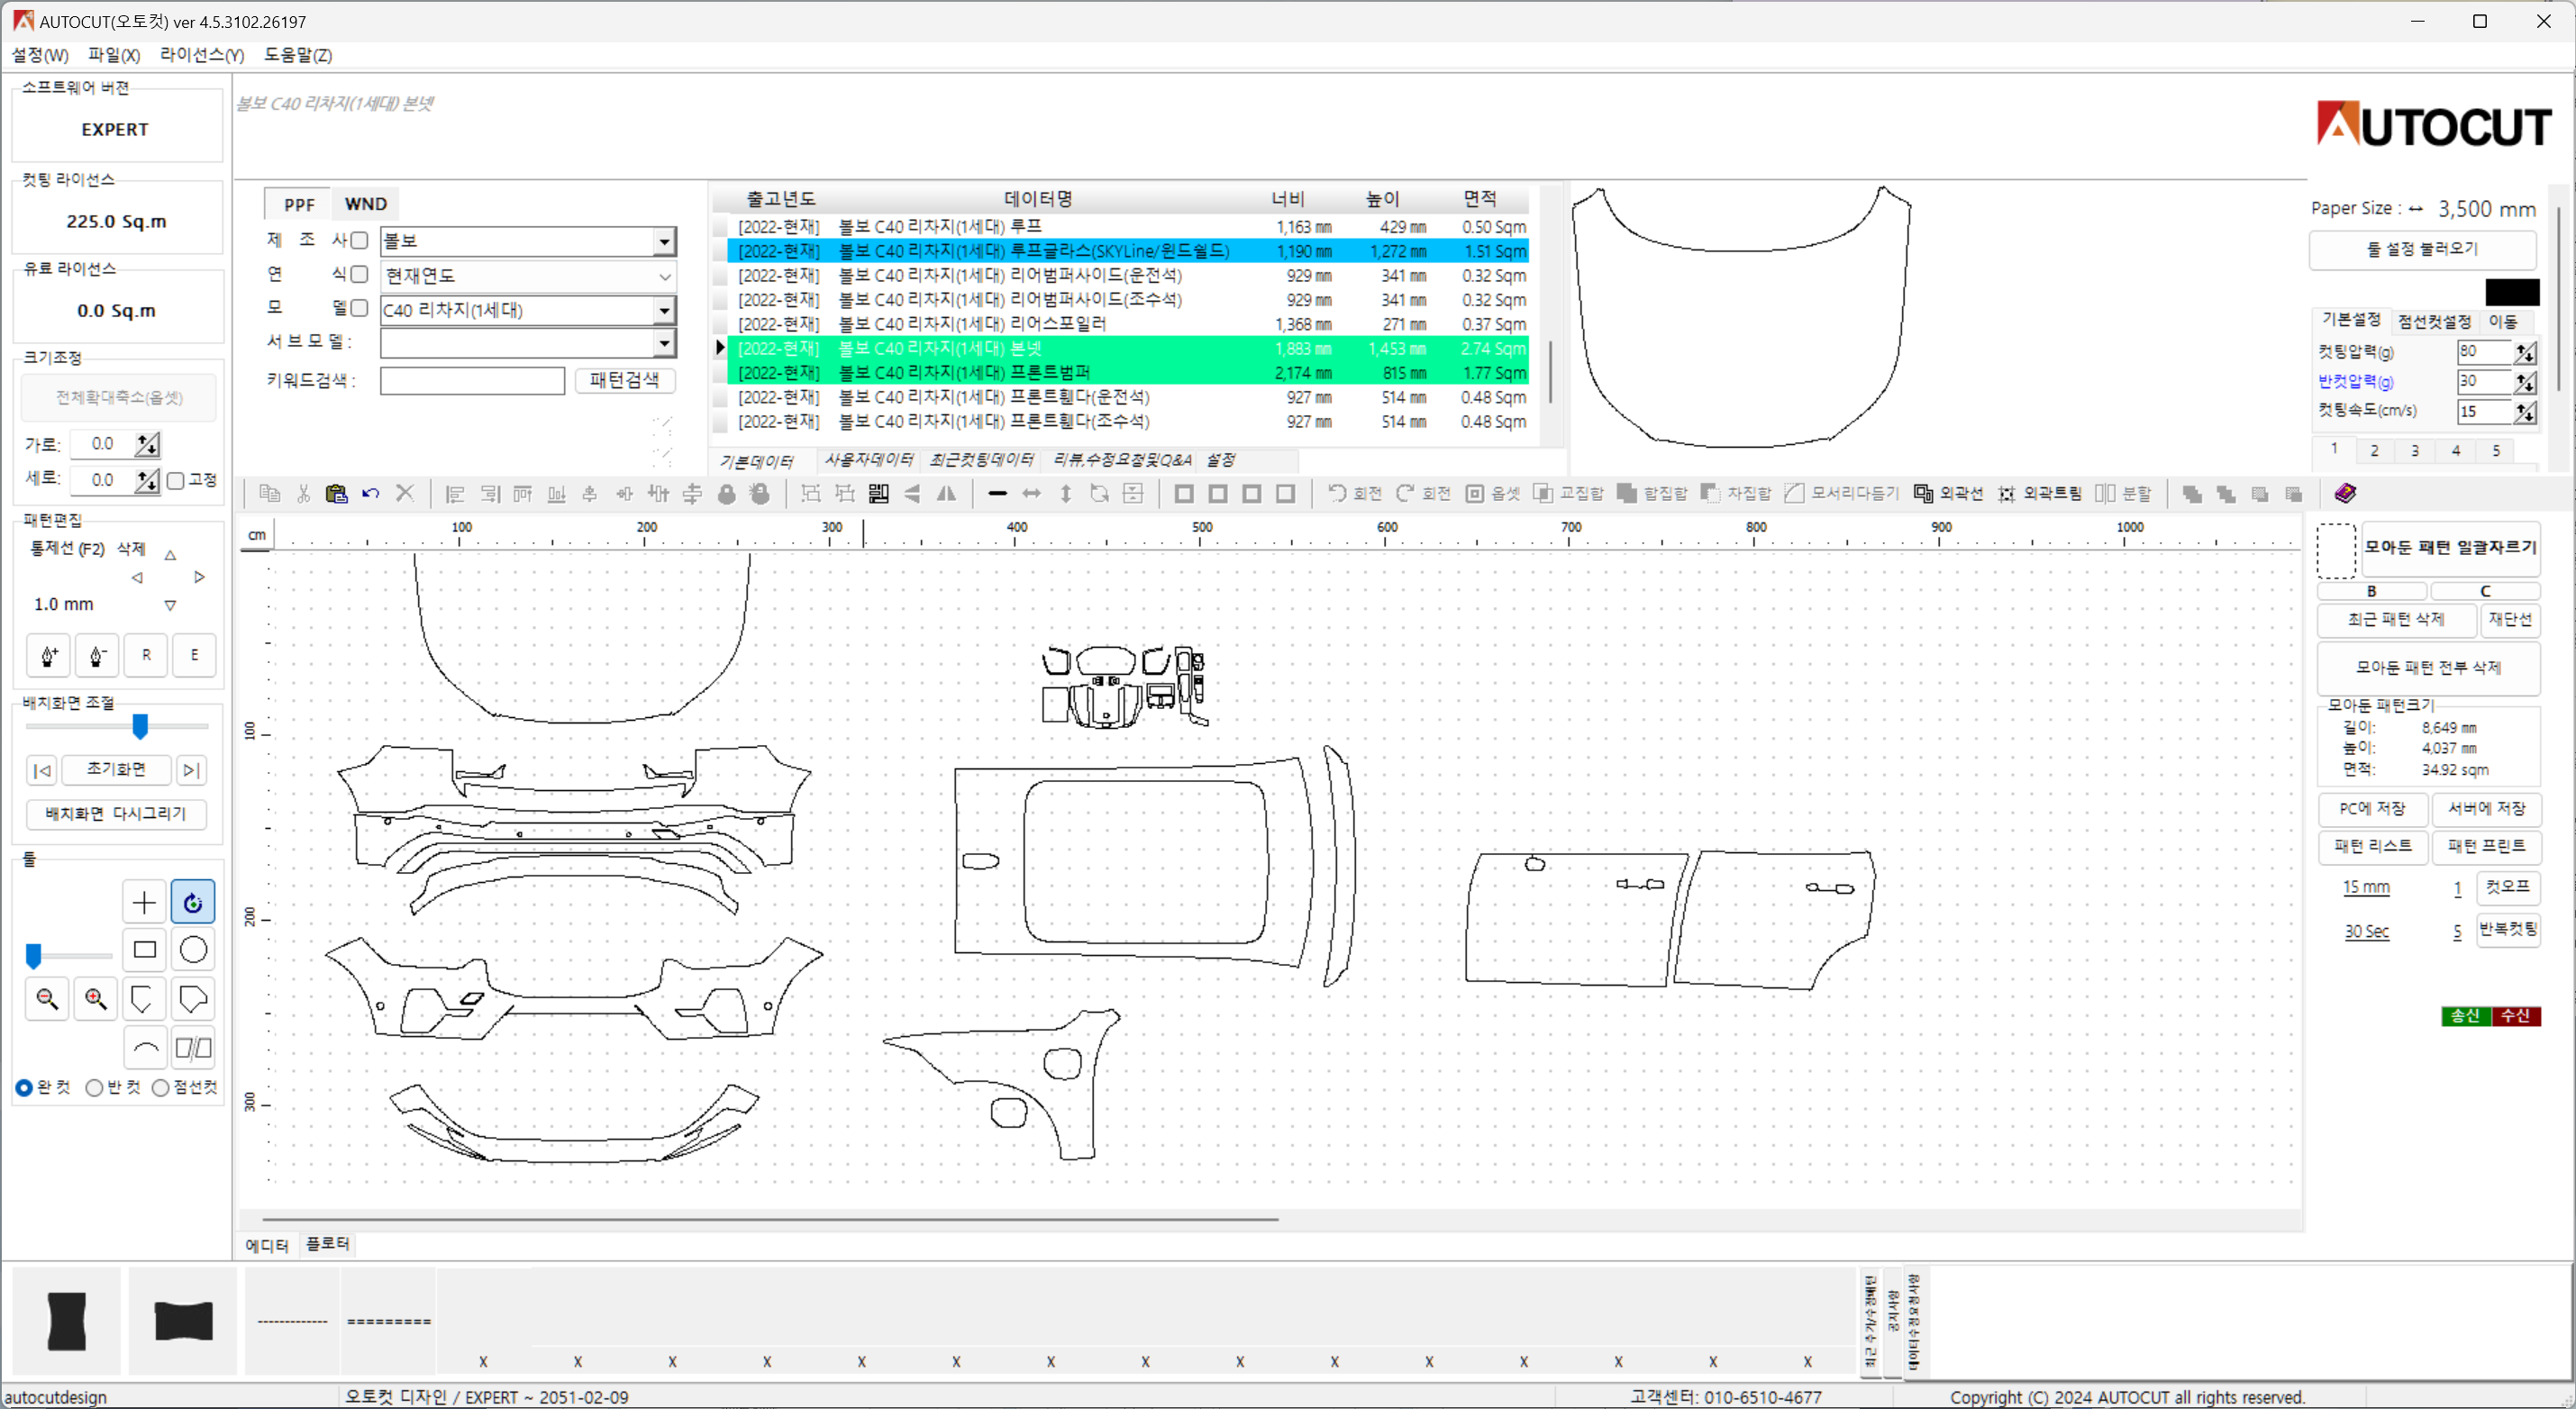Select the 완컷 radio button
The image size is (2576, 1409).
tap(24, 1088)
